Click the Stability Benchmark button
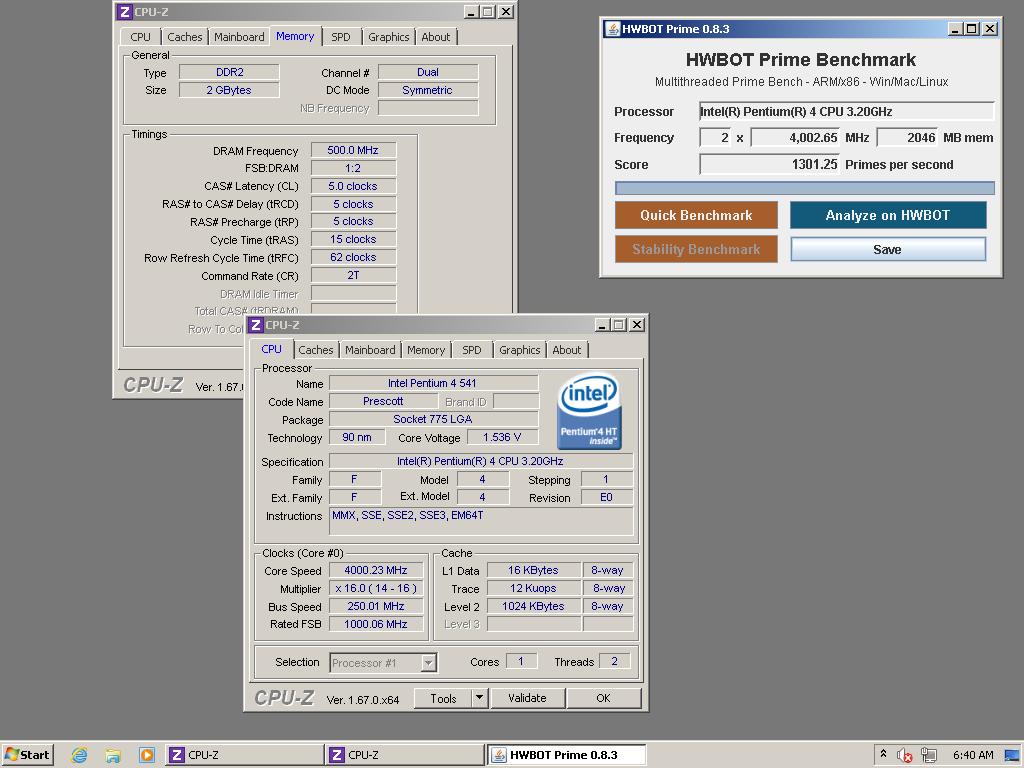Image resolution: width=1024 pixels, height=768 pixels. [x=696, y=249]
